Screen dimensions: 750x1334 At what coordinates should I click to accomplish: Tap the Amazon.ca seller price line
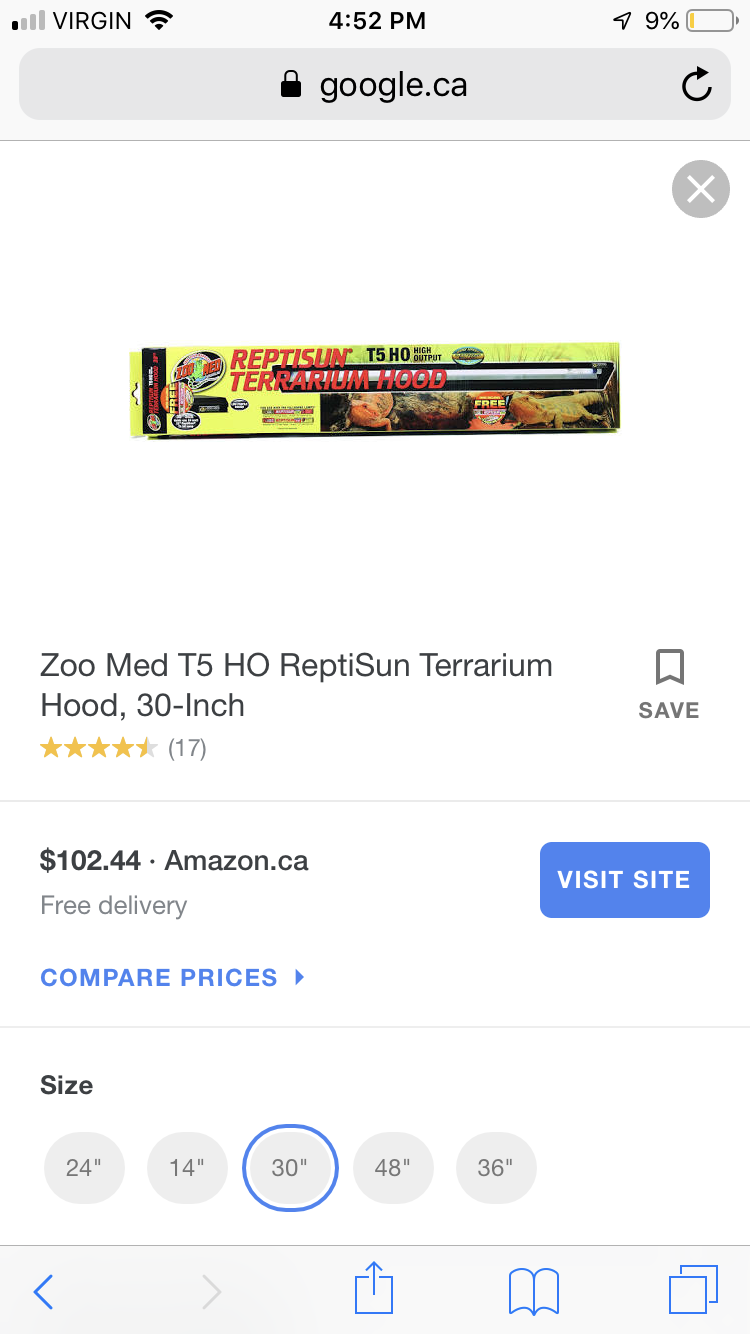pyautogui.click(x=174, y=860)
